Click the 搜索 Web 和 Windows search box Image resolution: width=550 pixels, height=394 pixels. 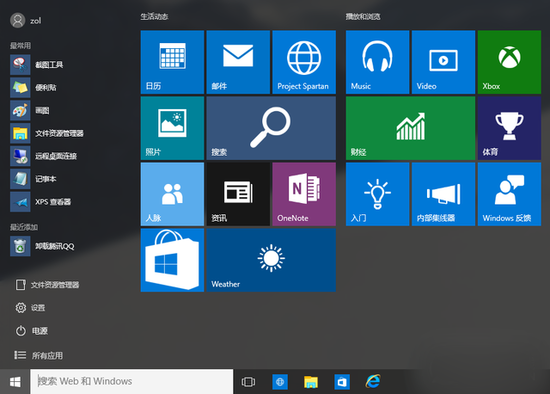click(x=132, y=381)
